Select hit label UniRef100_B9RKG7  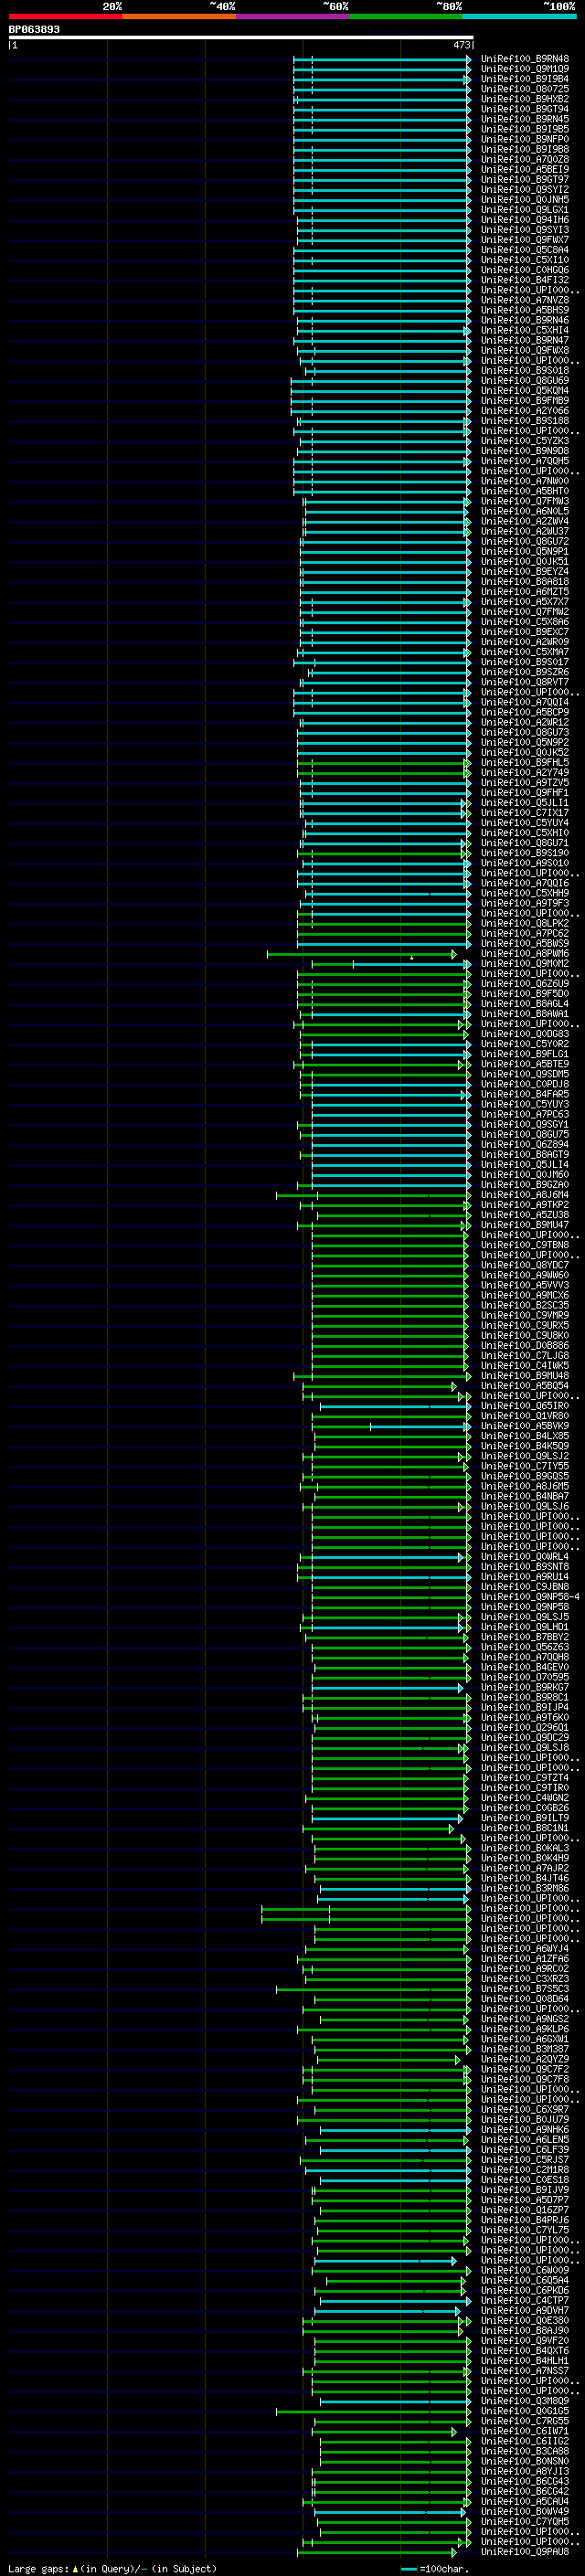click(x=525, y=1687)
